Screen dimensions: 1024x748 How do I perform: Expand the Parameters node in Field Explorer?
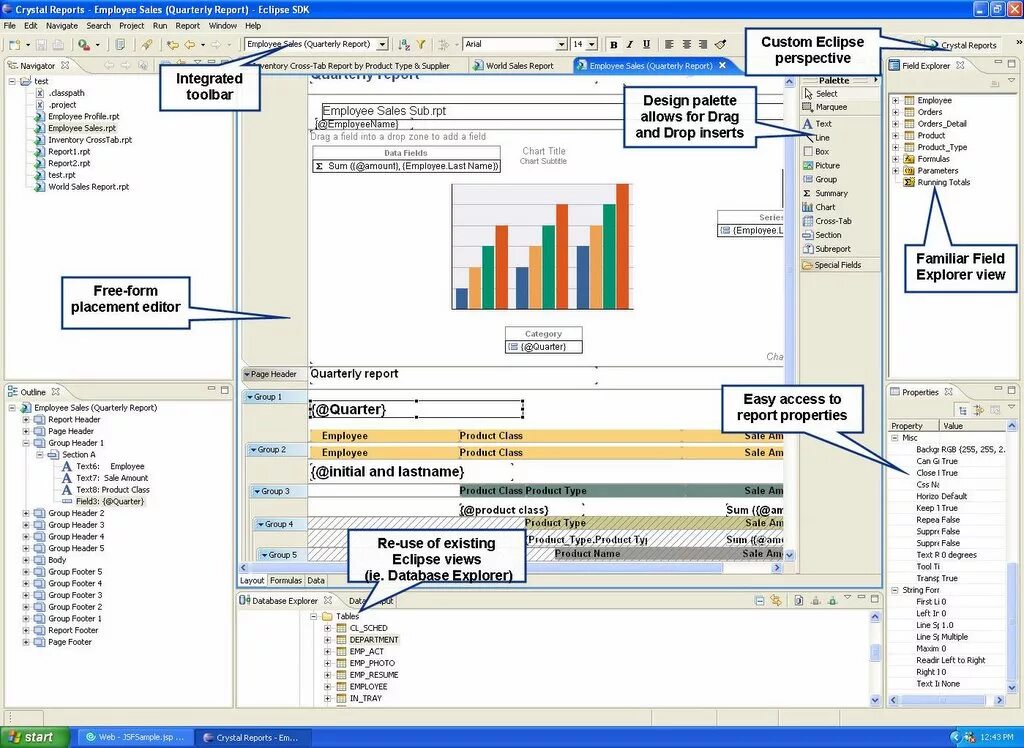coord(895,171)
